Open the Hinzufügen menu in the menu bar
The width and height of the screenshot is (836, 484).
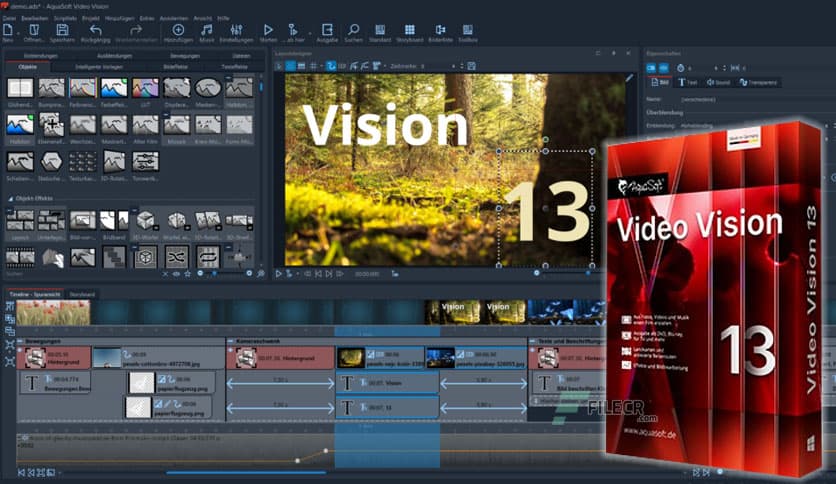coord(119,18)
